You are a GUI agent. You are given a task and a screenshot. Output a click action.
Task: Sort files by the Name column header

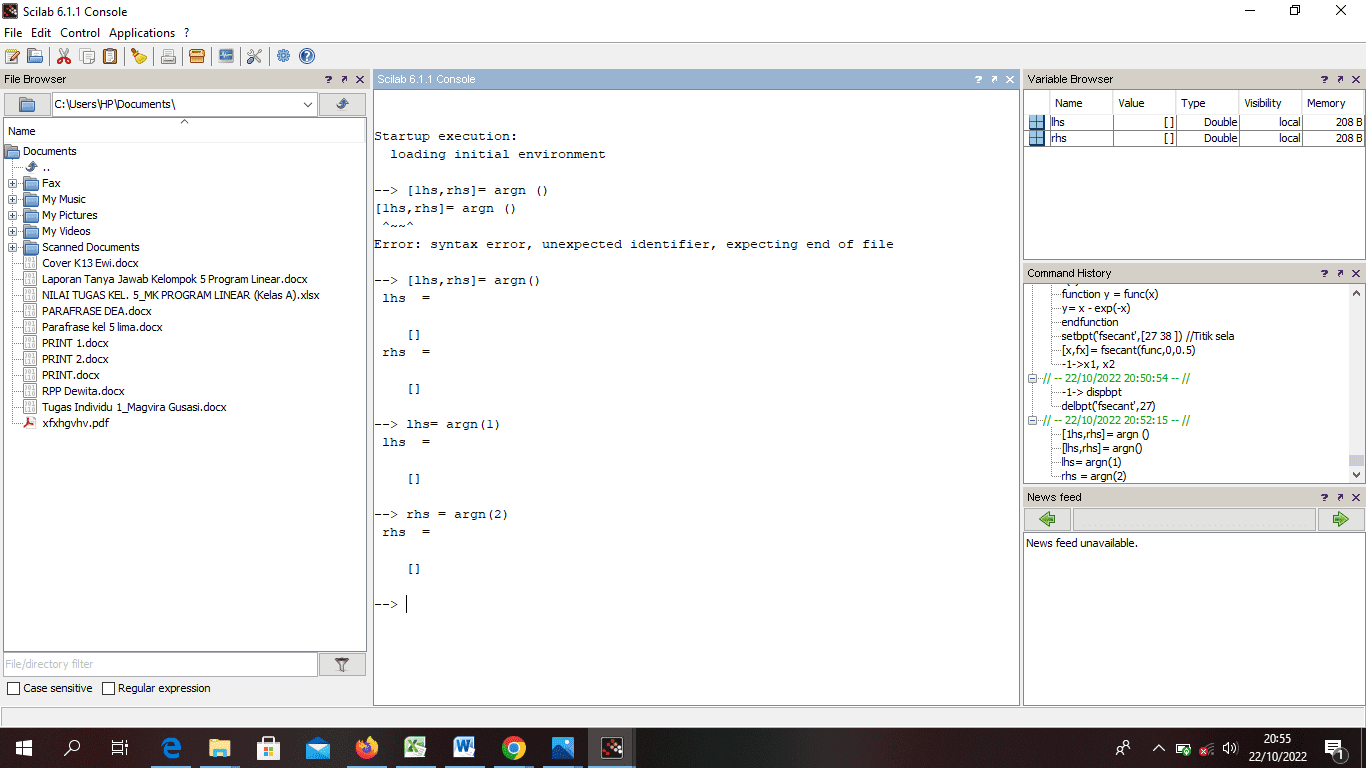185,131
